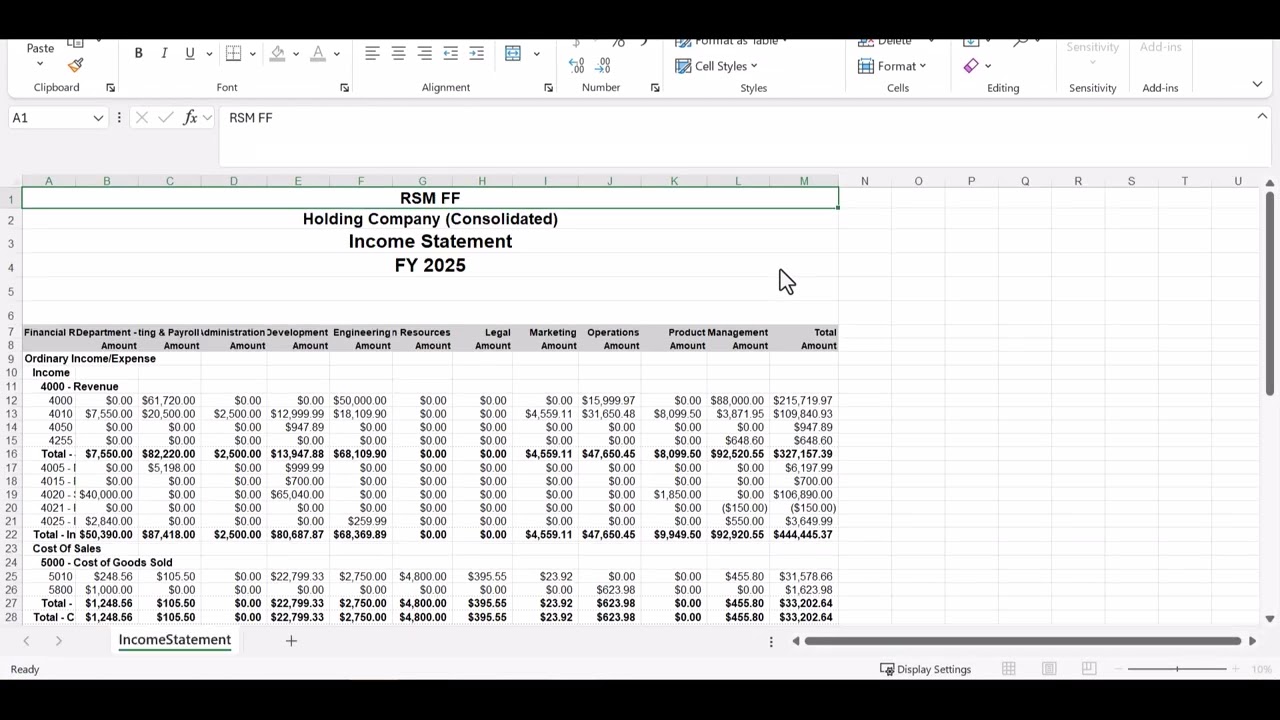
Task: Add a new sheet with plus
Action: 291,640
